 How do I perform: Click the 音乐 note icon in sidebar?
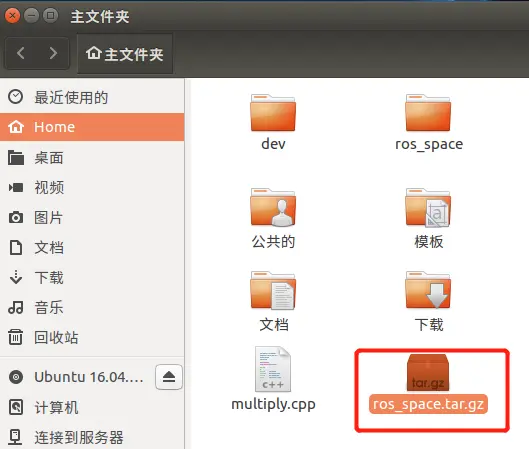tap(16, 307)
